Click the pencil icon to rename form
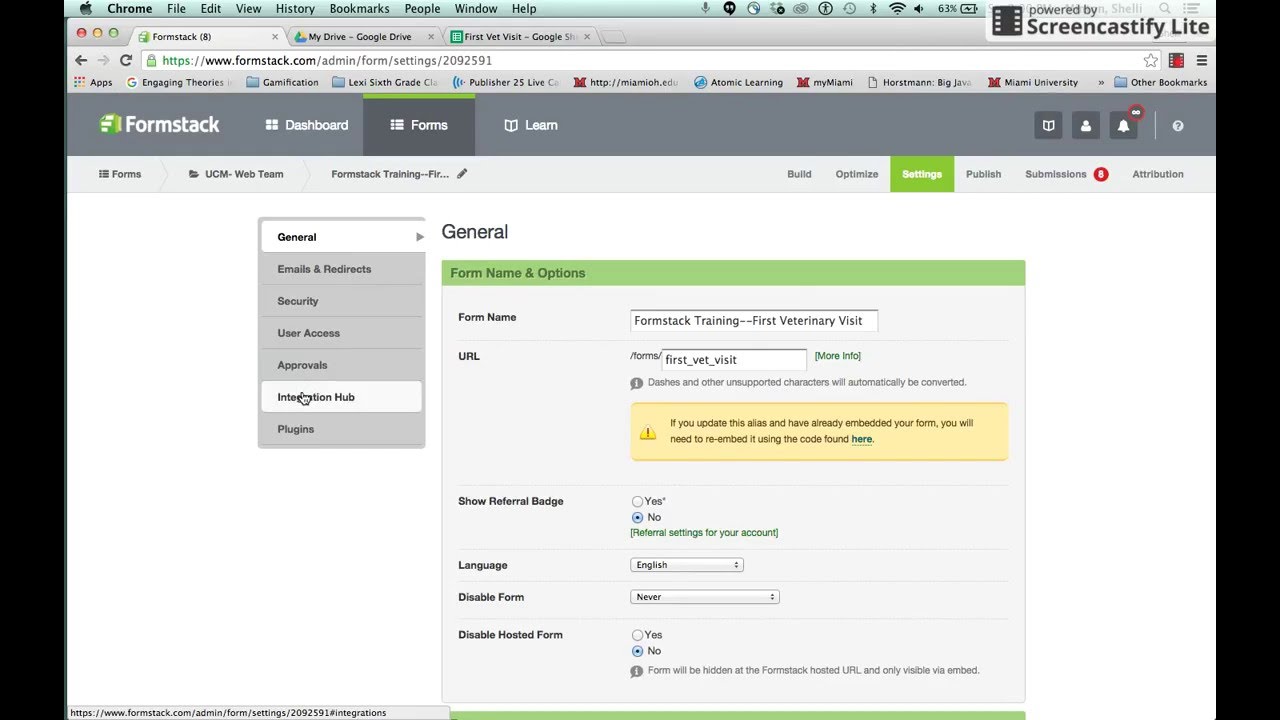Viewport: 1280px width, 720px height. click(462, 173)
